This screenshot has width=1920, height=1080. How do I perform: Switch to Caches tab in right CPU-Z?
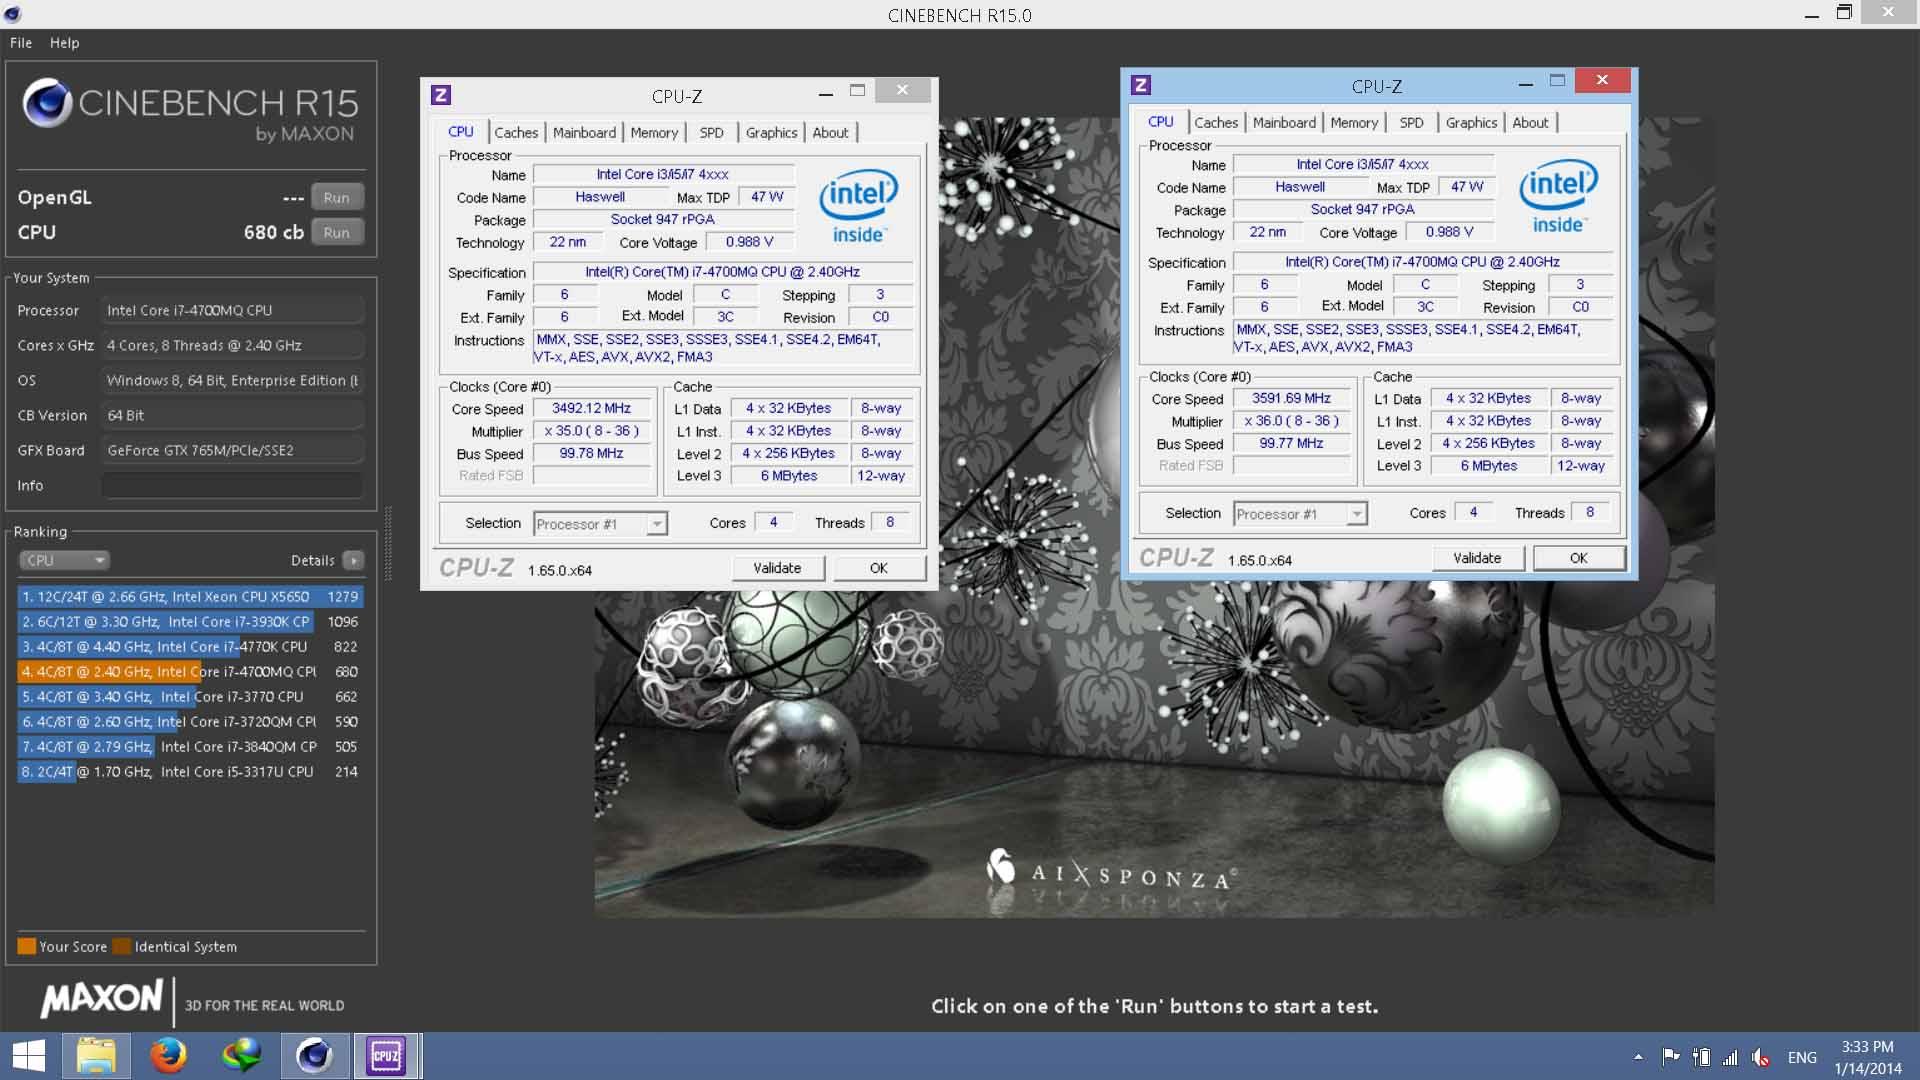[1216, 122]
